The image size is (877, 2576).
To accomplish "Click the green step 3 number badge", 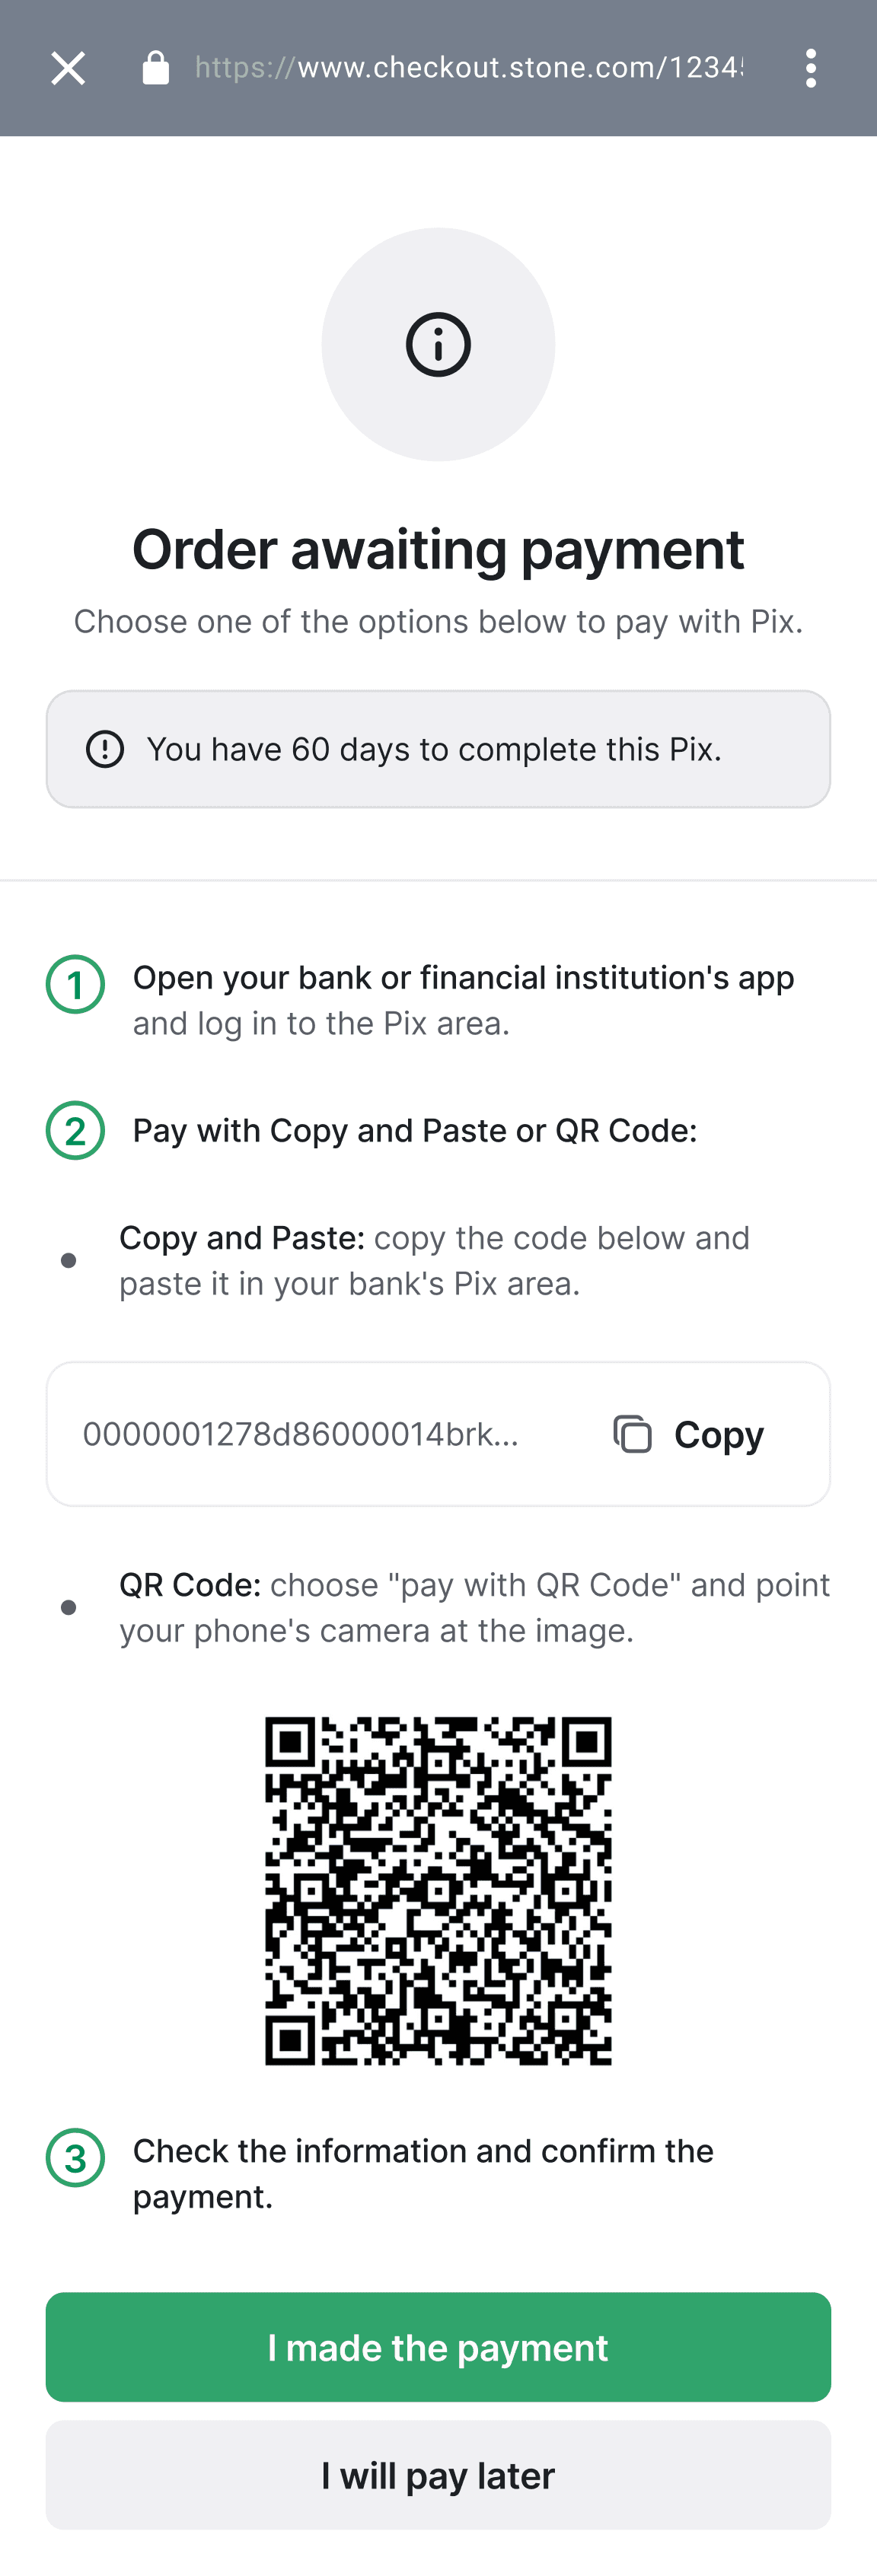I will (75, 2157).
